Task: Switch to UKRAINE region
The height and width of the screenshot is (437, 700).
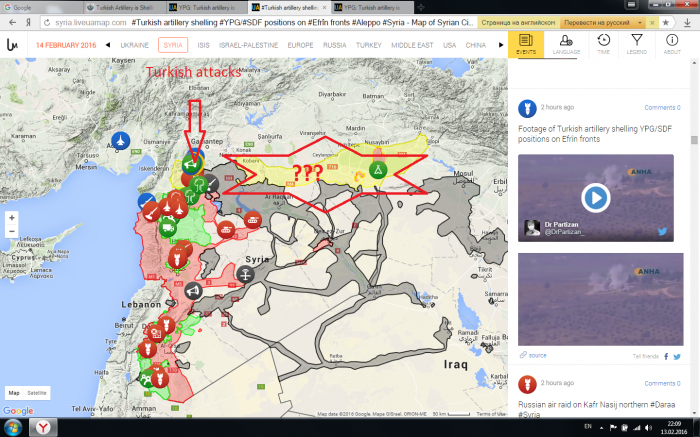Action: tap(134, 45)
